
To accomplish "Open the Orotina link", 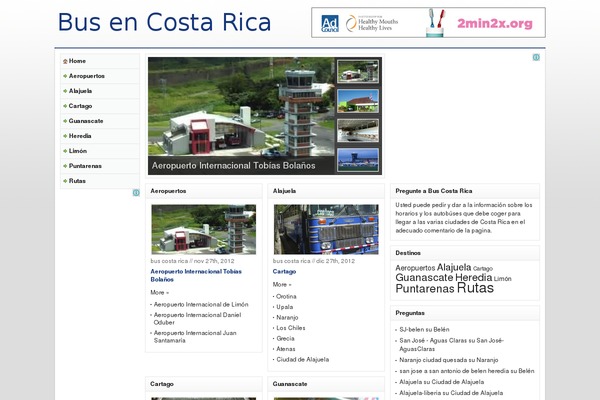I will (x=286, y=297).
